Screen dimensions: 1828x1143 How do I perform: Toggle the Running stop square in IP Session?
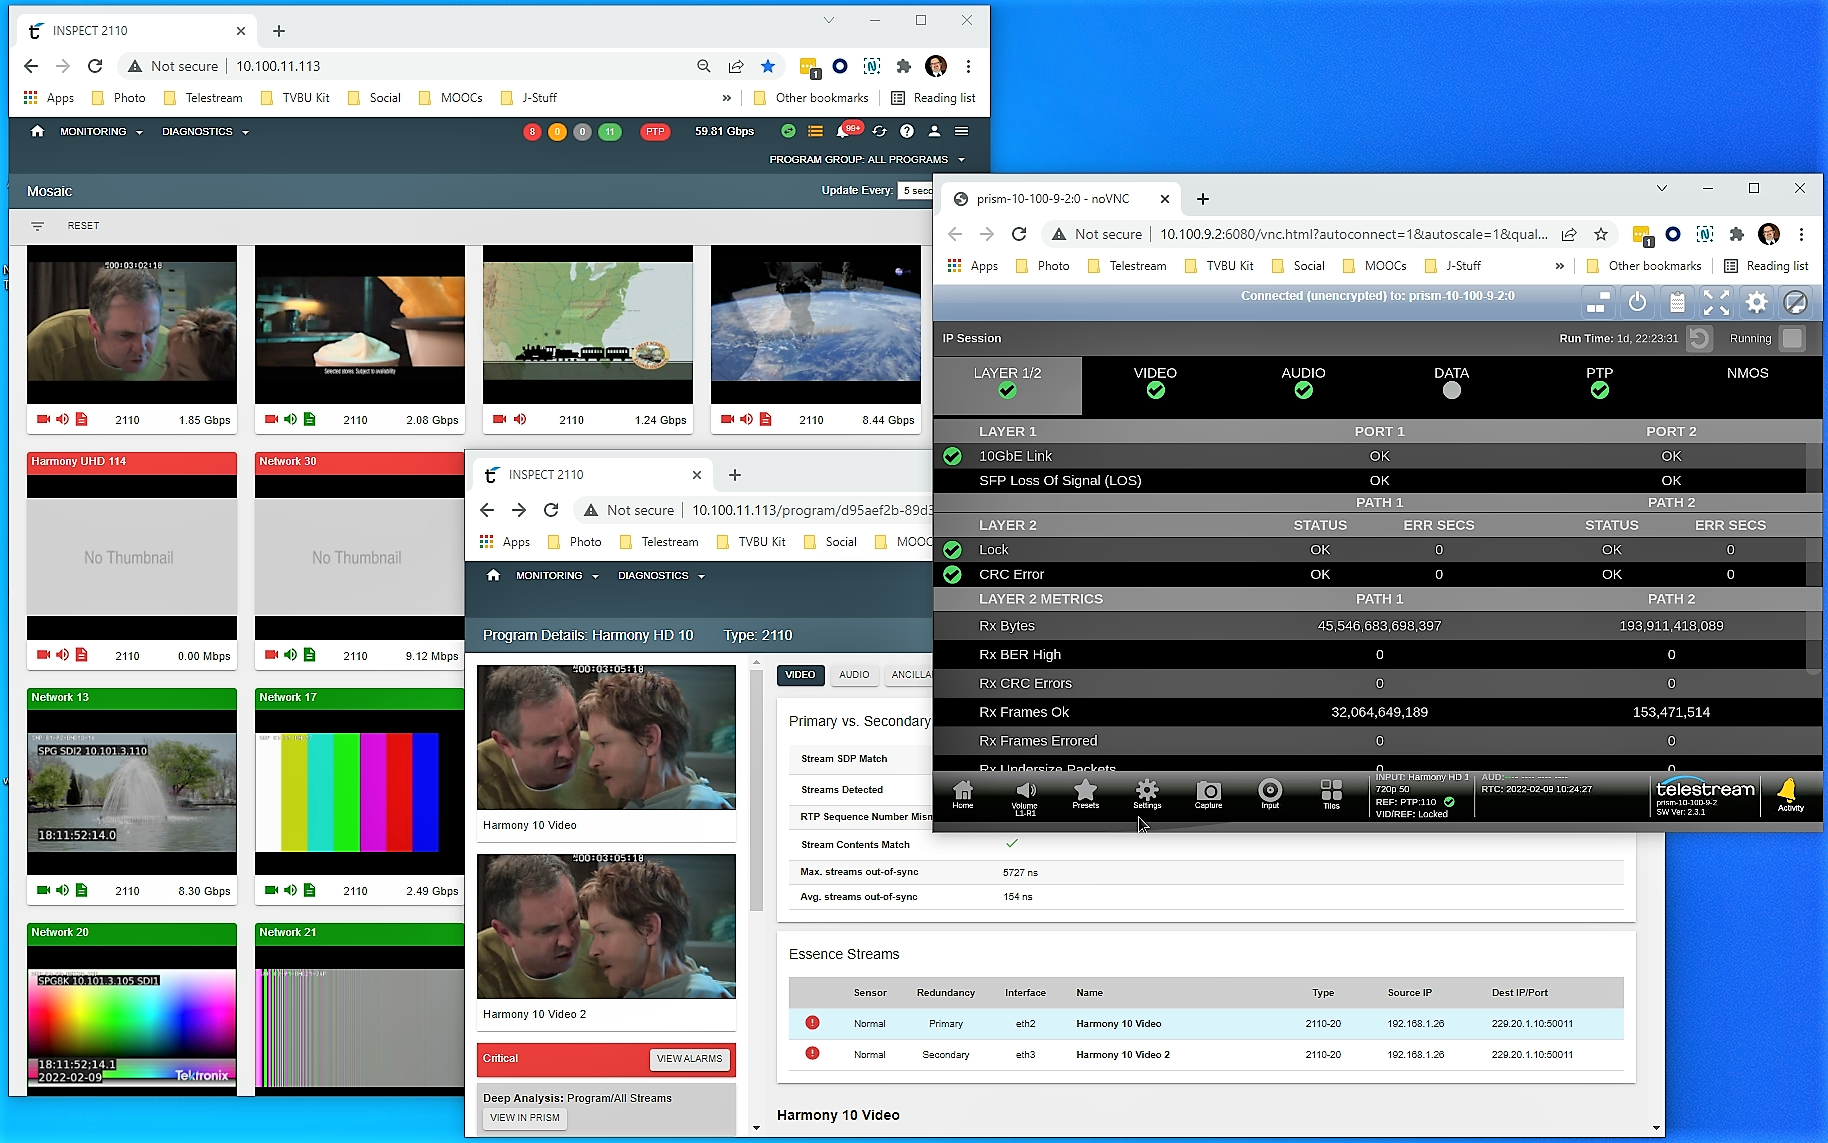click(1792, 339)
